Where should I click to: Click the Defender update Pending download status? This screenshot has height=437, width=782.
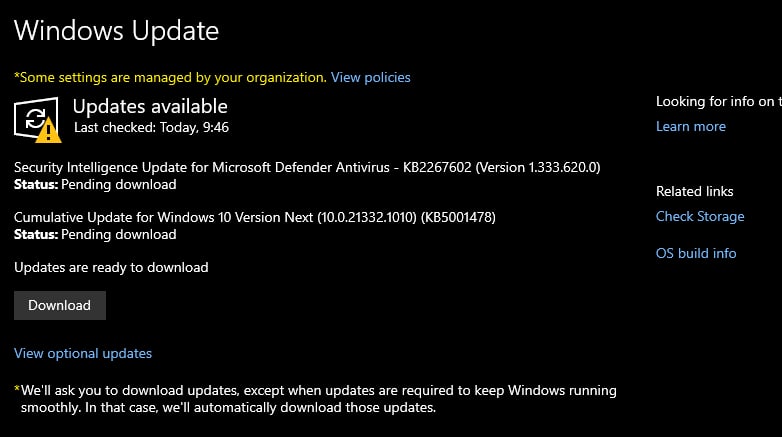click(x=95, y=185)
